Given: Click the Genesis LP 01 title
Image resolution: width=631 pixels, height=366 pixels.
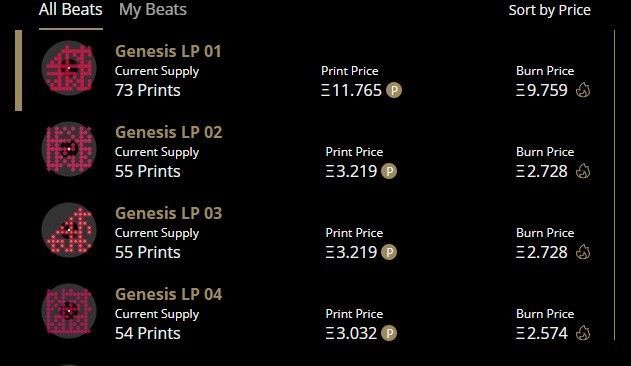Looking at the screenshot, I should [x=168, y=51].
